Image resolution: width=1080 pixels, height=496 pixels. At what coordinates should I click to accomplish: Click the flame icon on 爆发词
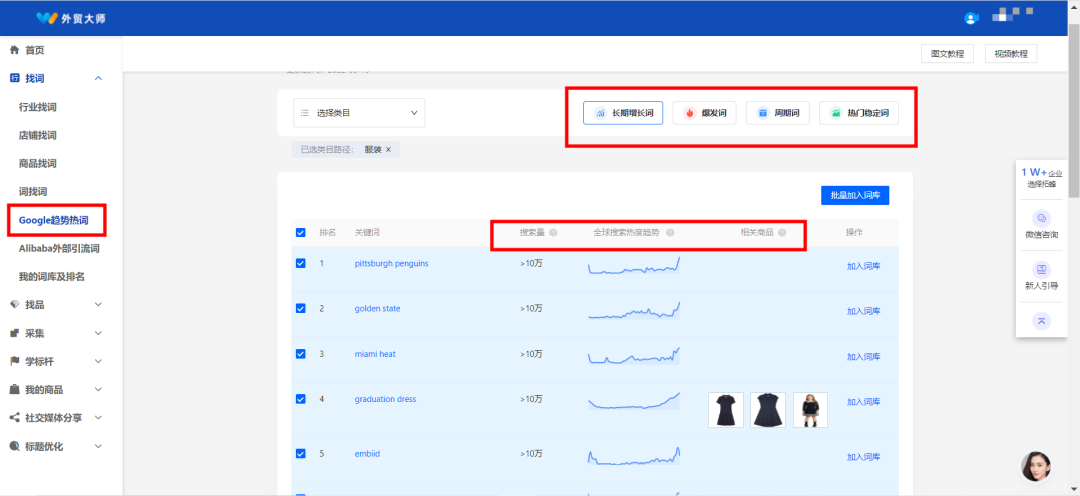(688, 113)
